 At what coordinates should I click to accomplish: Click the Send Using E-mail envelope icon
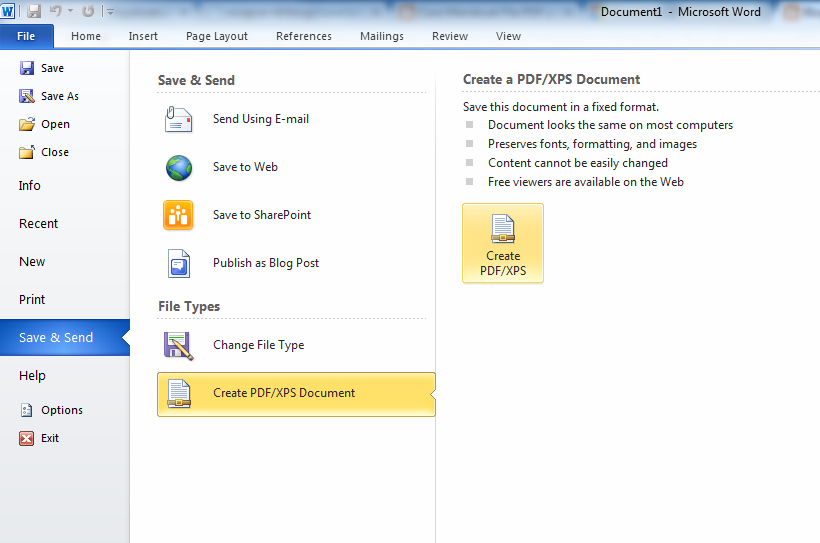[x=178, y=119]
